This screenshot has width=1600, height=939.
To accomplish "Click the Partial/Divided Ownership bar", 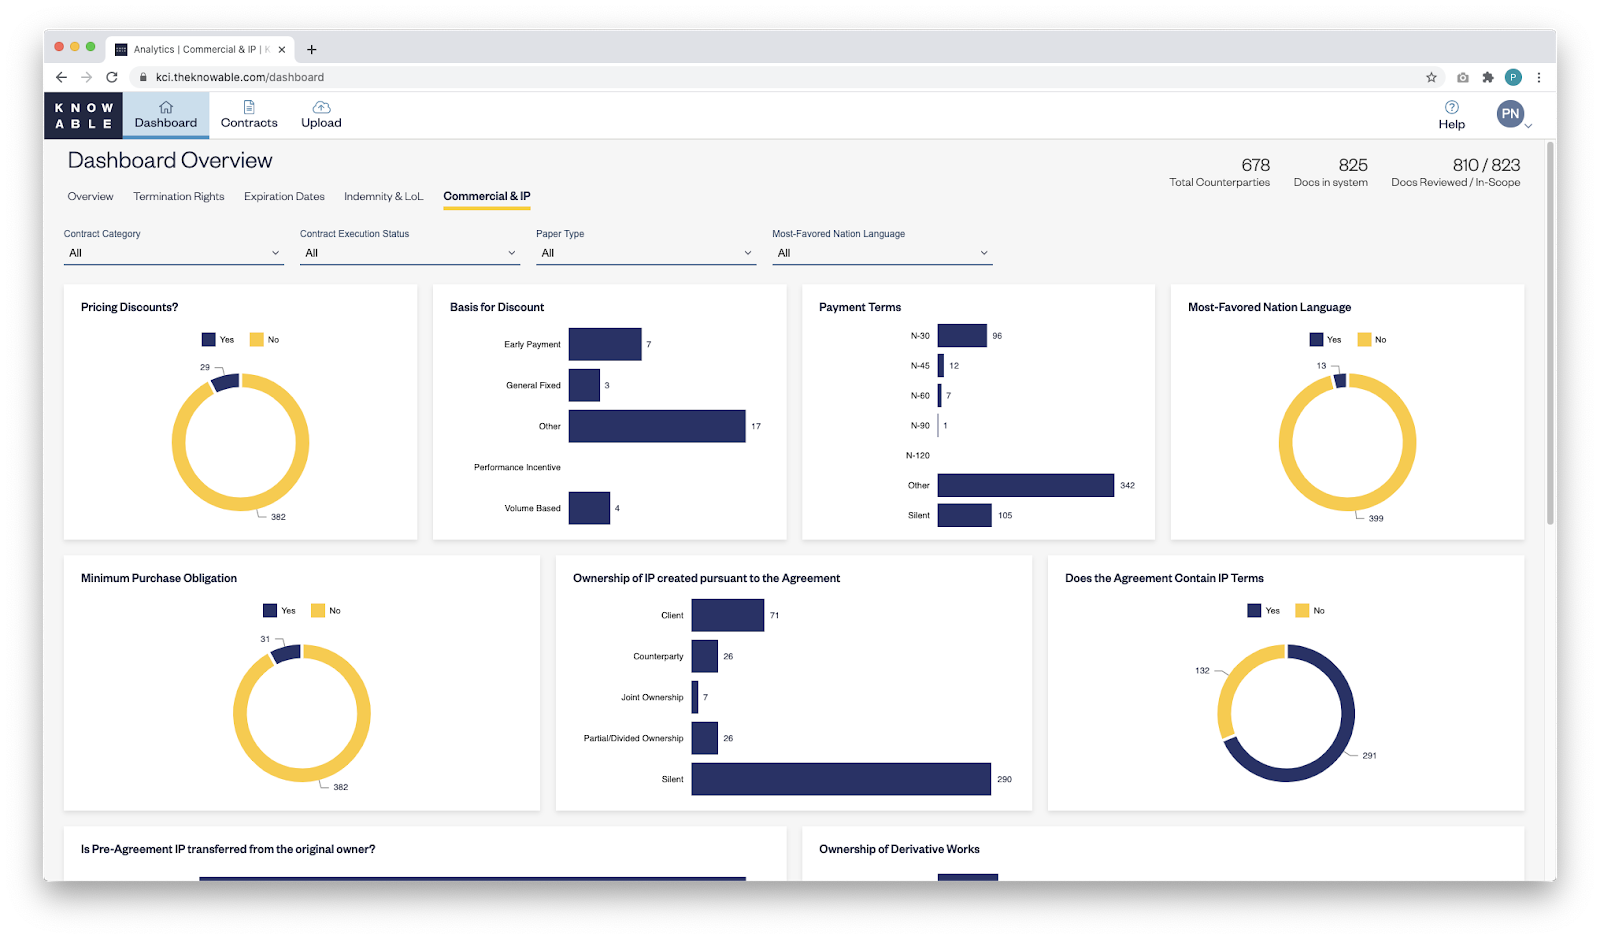I will point(705,738).
